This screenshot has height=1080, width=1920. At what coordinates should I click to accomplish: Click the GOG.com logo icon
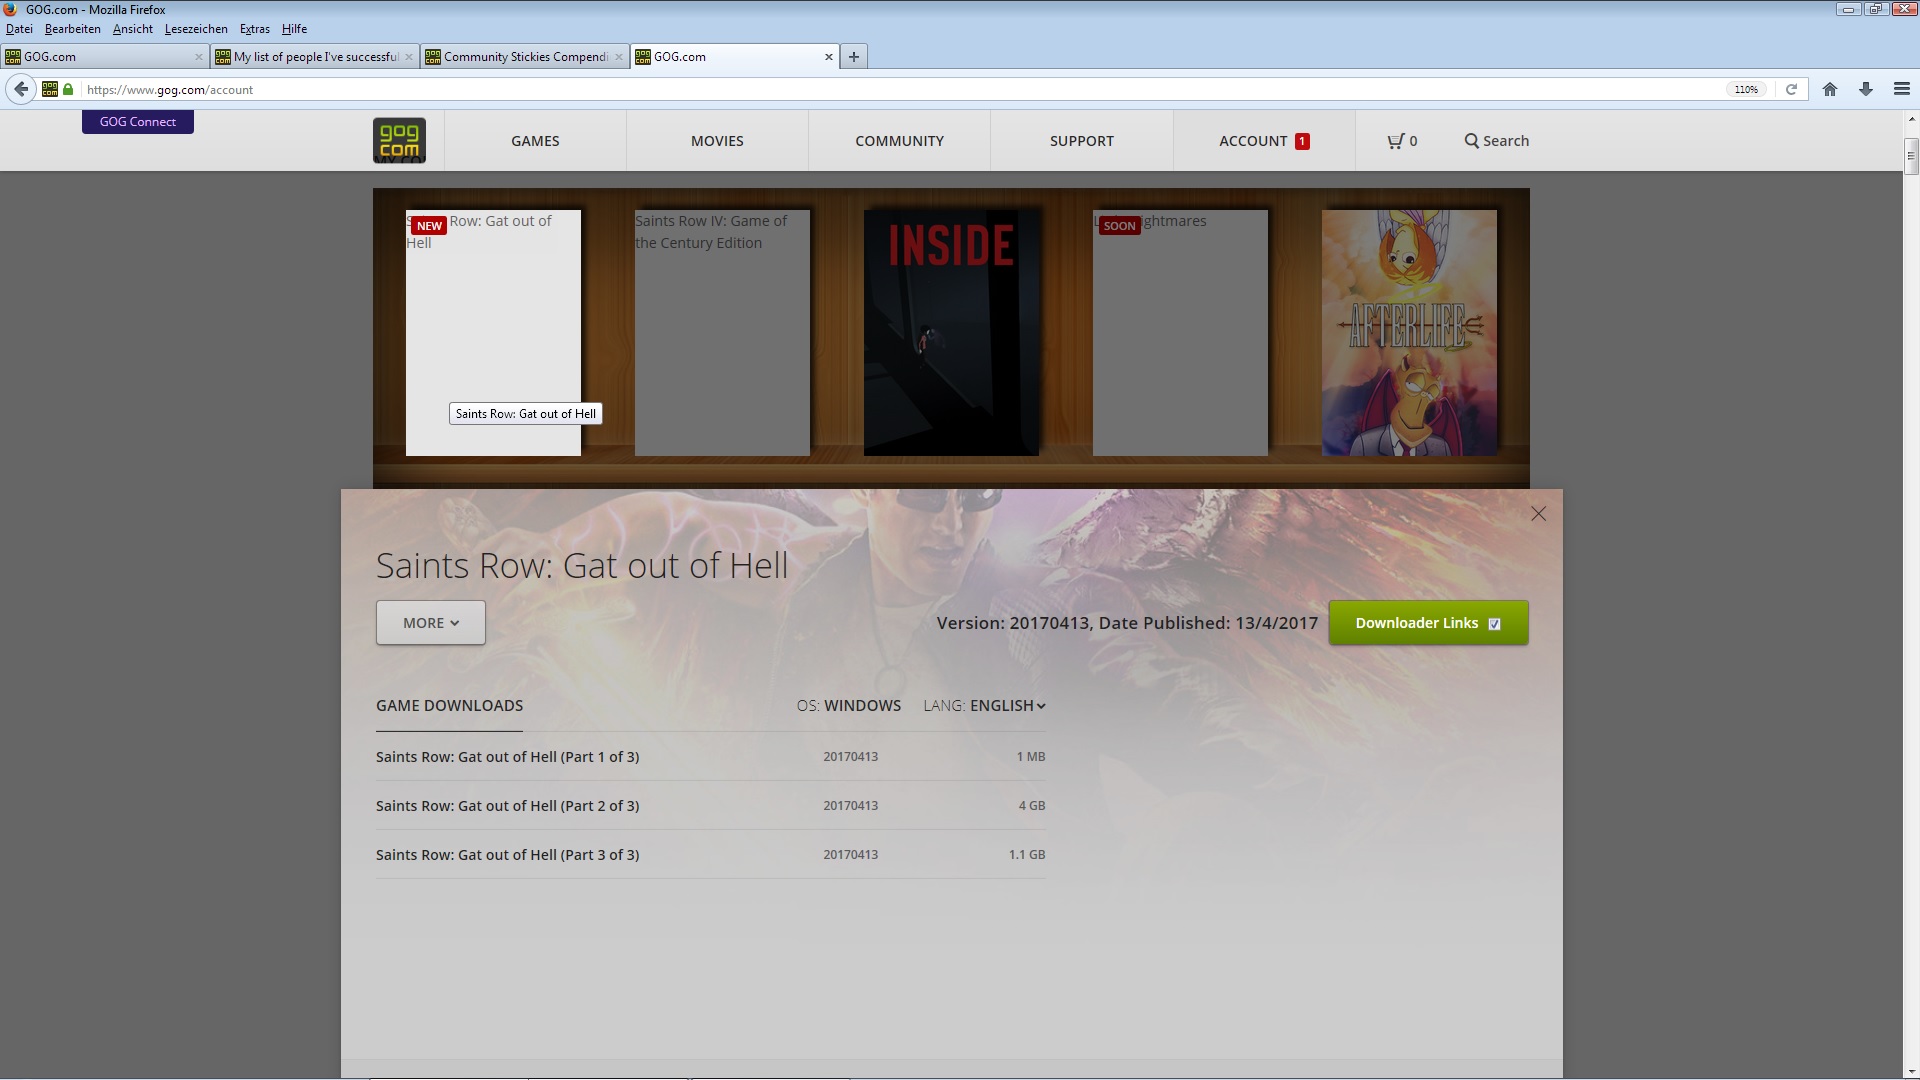click(399, 141)
